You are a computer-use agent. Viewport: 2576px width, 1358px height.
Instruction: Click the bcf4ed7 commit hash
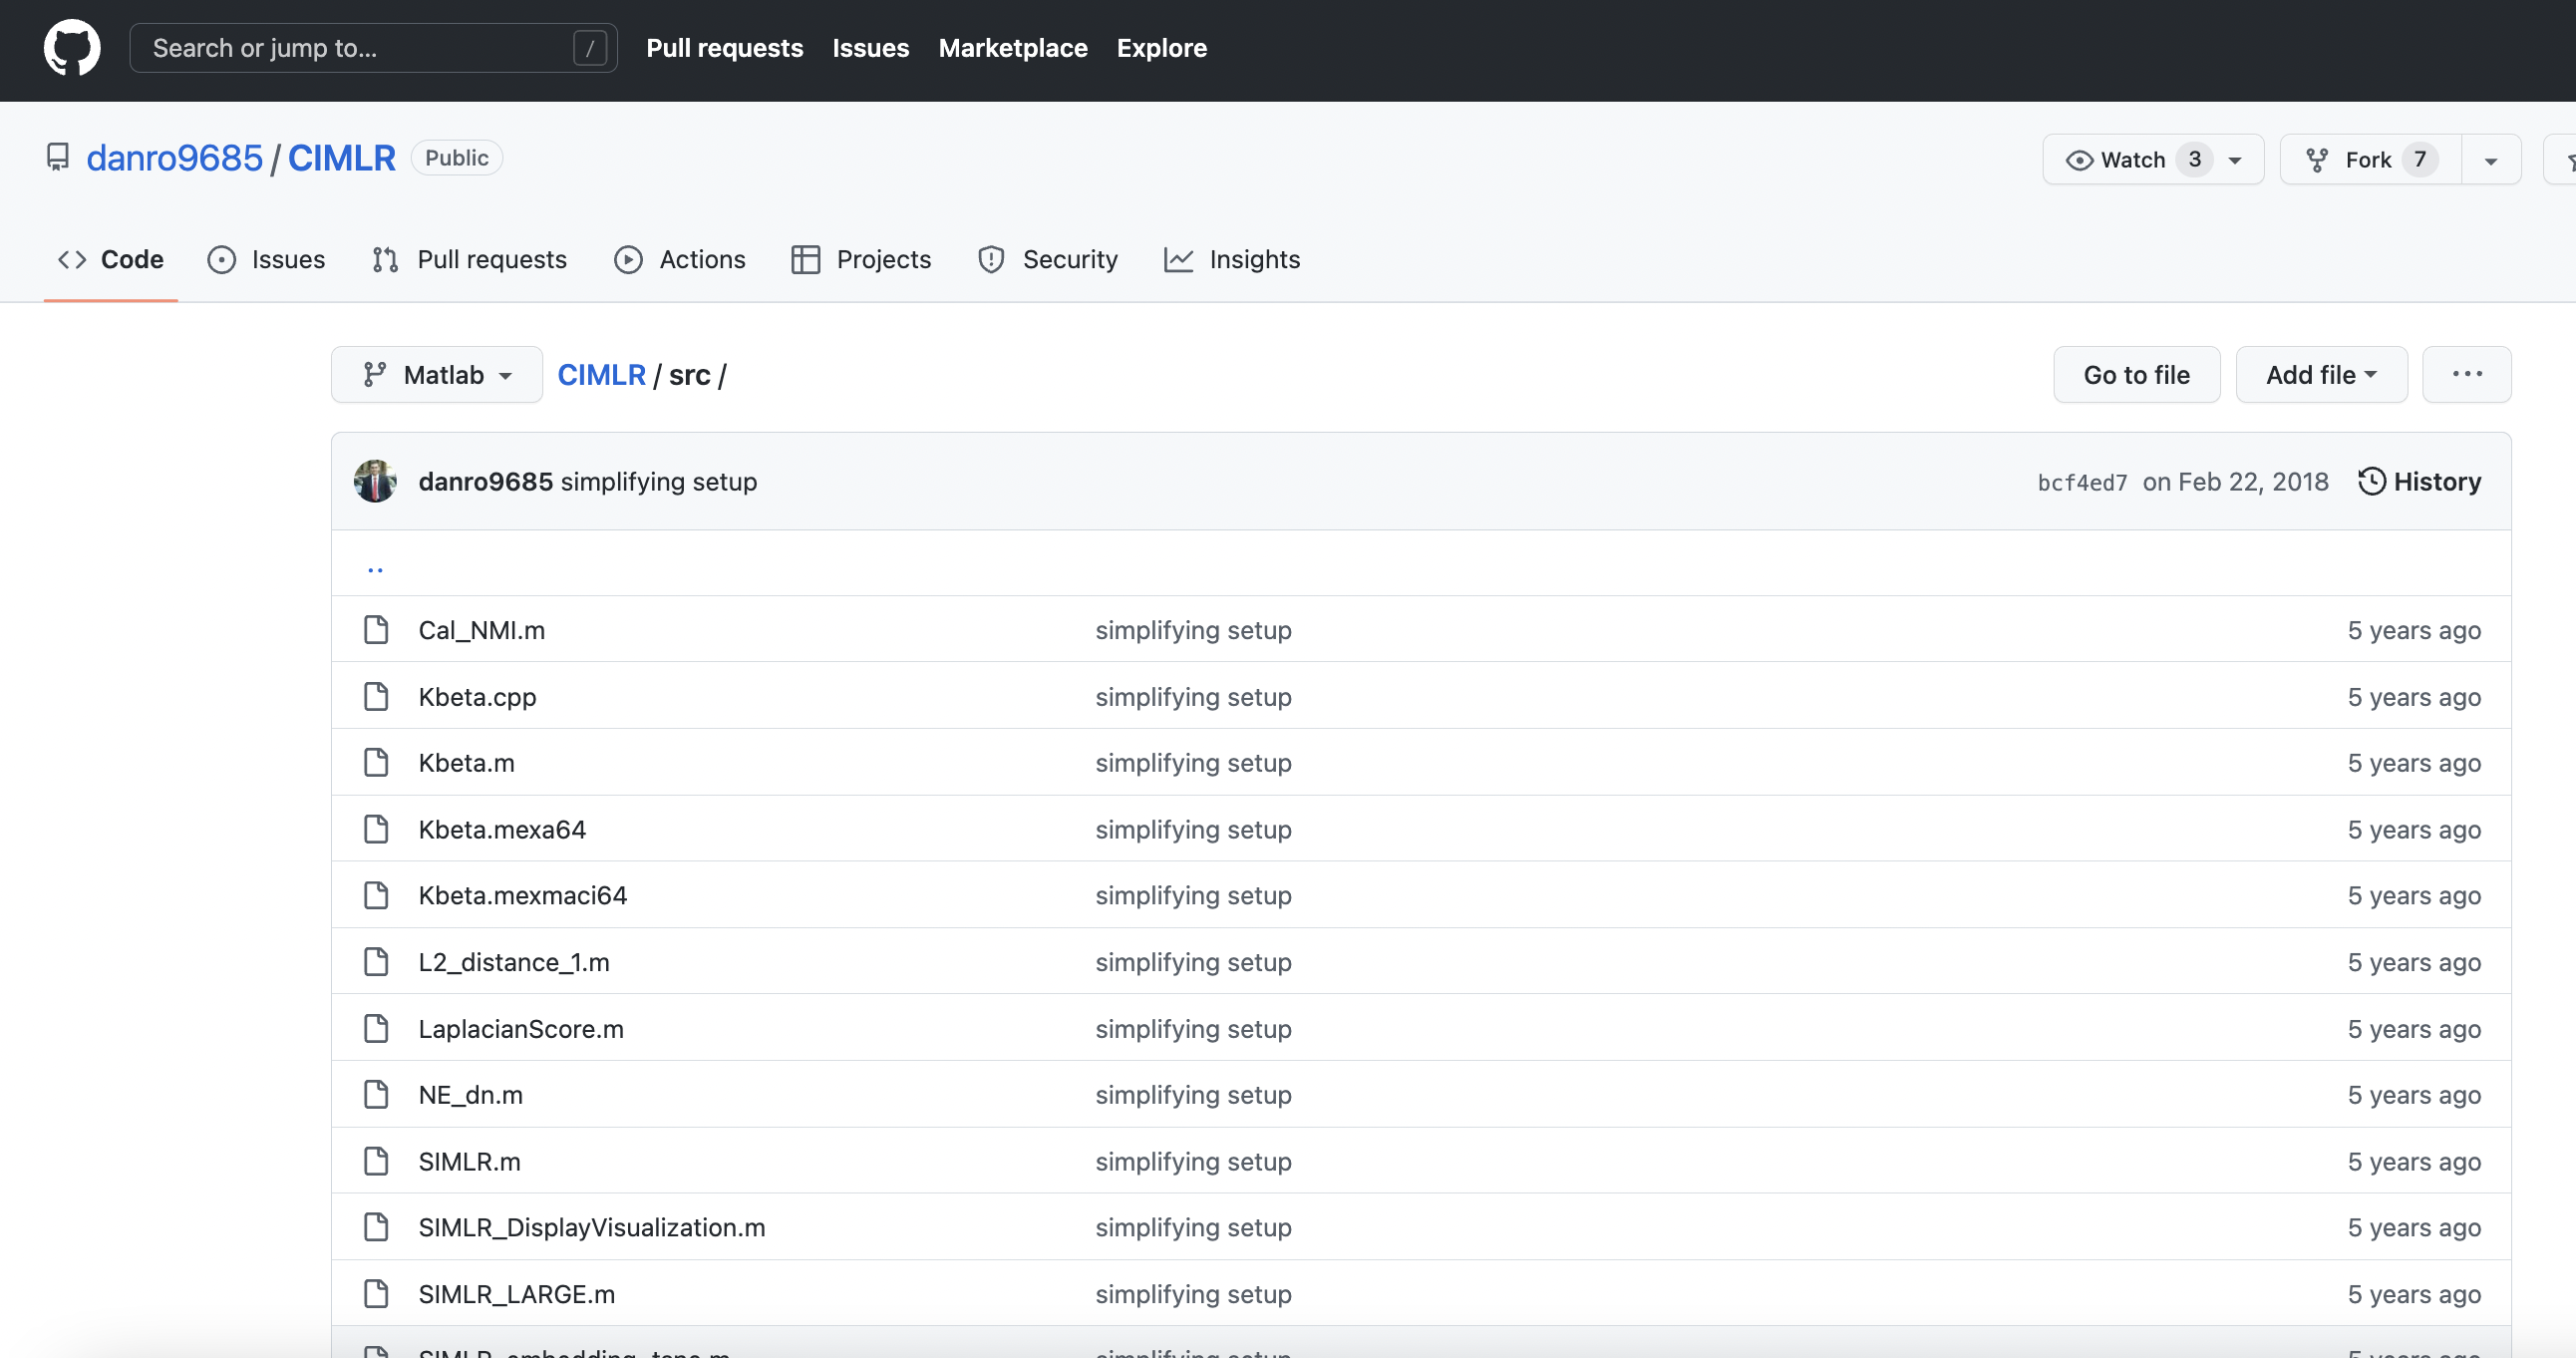(x=2082, y=482)
